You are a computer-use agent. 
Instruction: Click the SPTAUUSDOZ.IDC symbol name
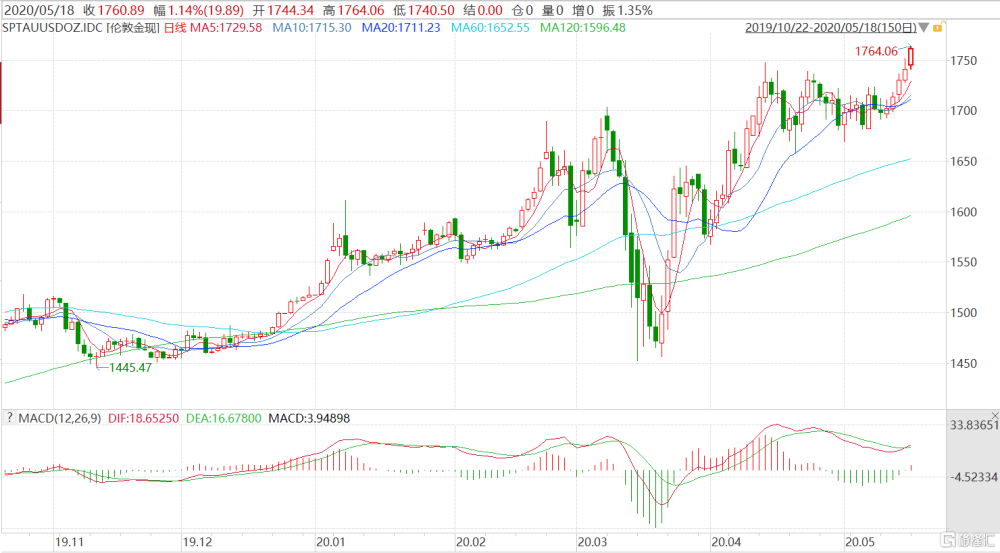[52, 27]
